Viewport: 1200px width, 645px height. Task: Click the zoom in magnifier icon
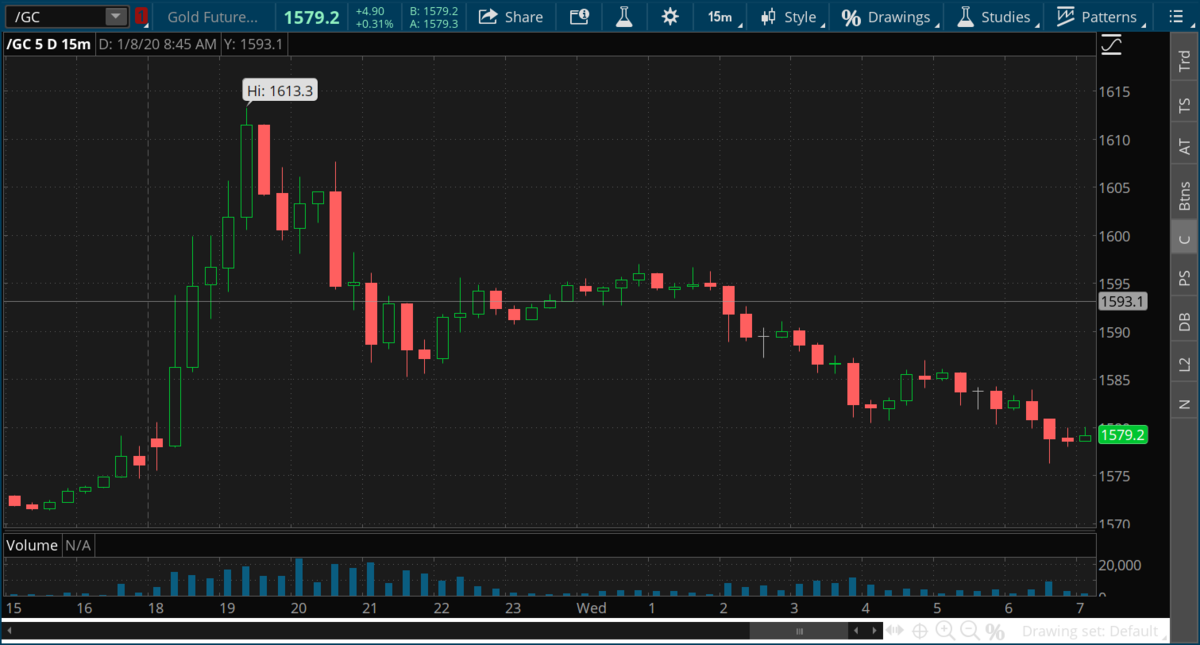click(x=944, y=631)
